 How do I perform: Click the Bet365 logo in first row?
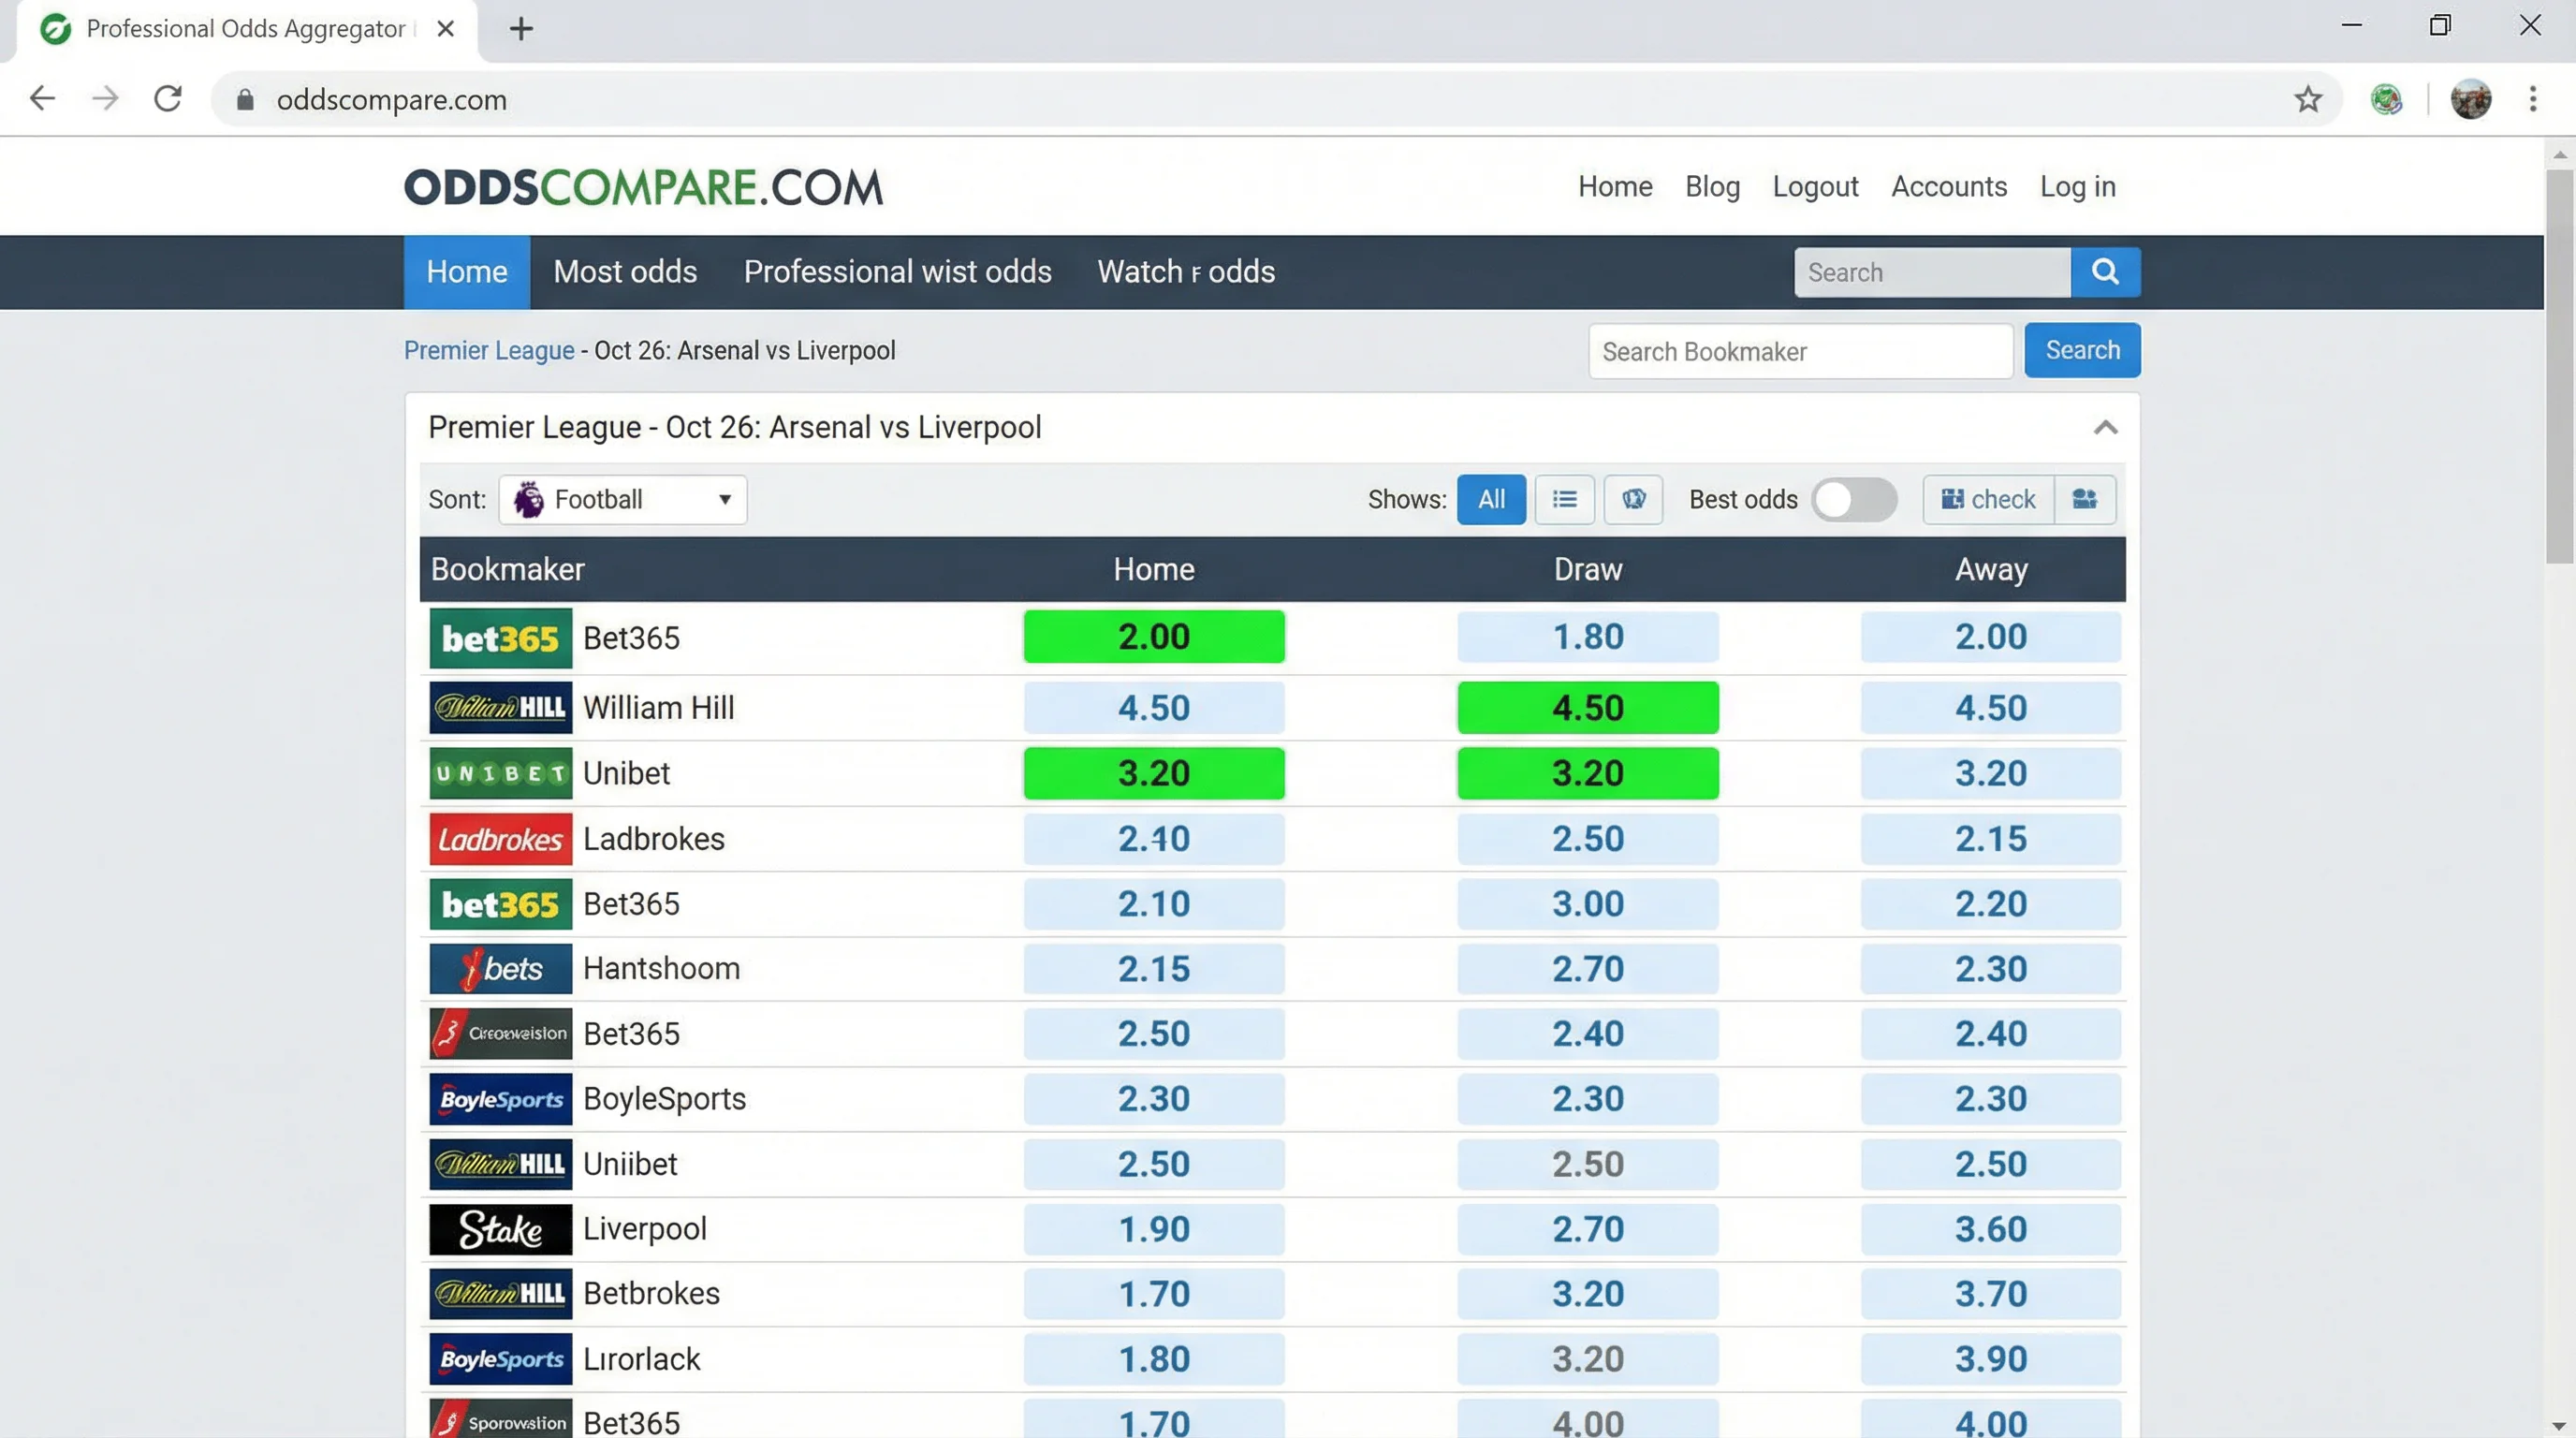pos(501,638)
